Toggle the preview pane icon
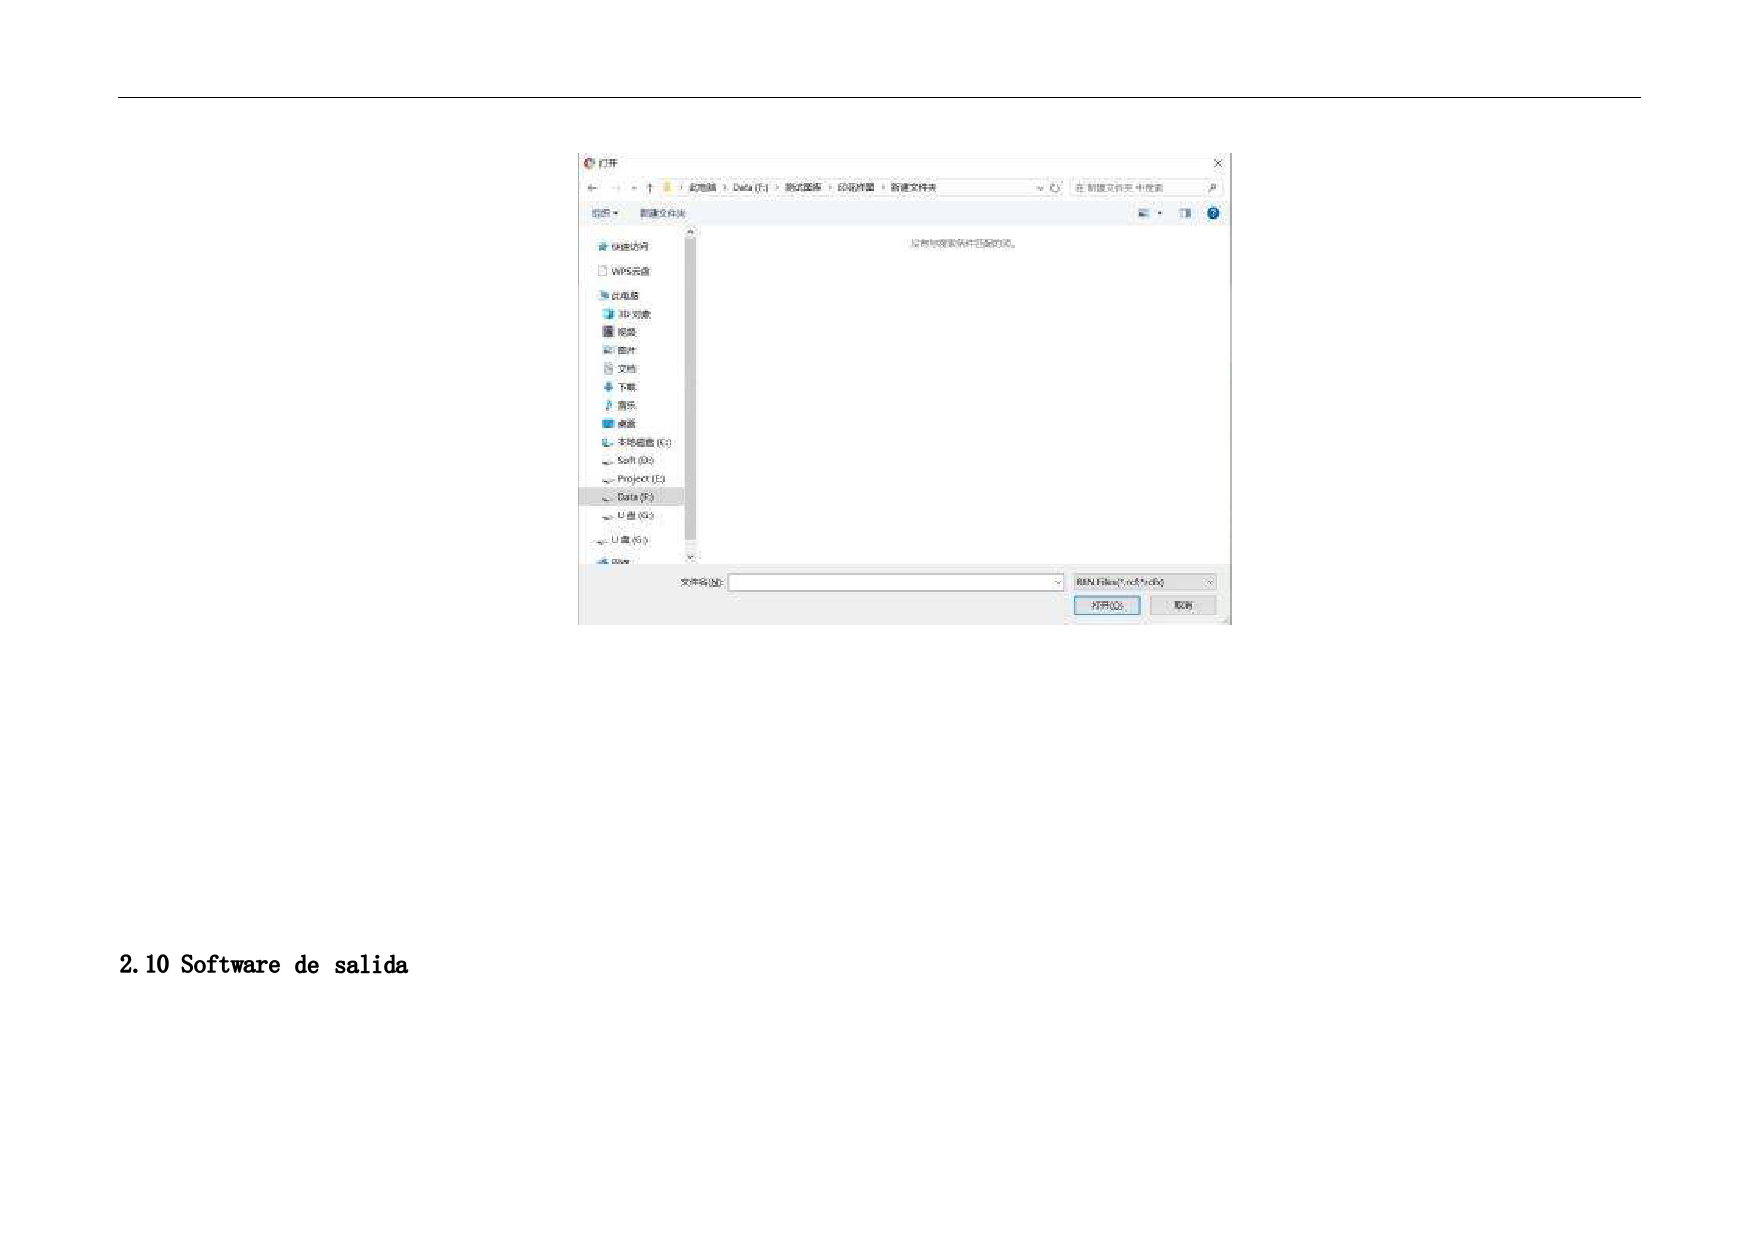This screenshot has height=1240, width=1754. (1185, 213)
